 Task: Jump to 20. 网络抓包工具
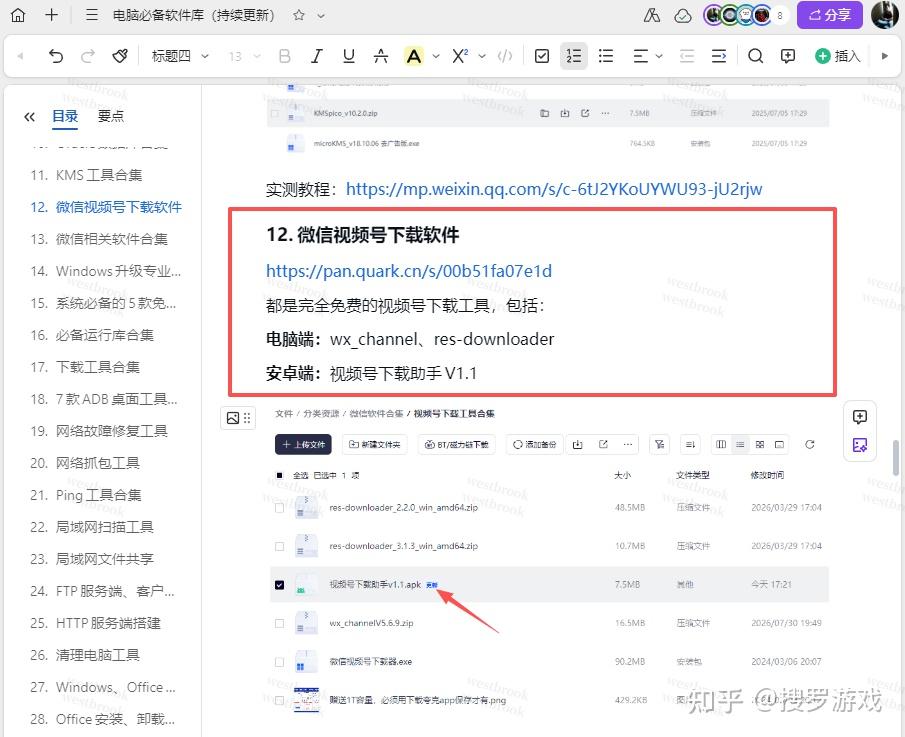coord(85,463)
